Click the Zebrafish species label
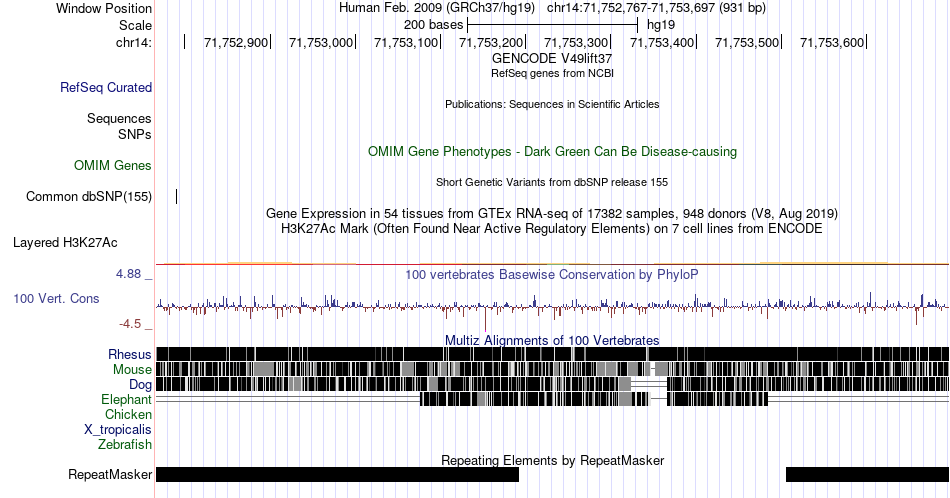The width and height of the screenshot is (950, 498). [x=125, y=444]
